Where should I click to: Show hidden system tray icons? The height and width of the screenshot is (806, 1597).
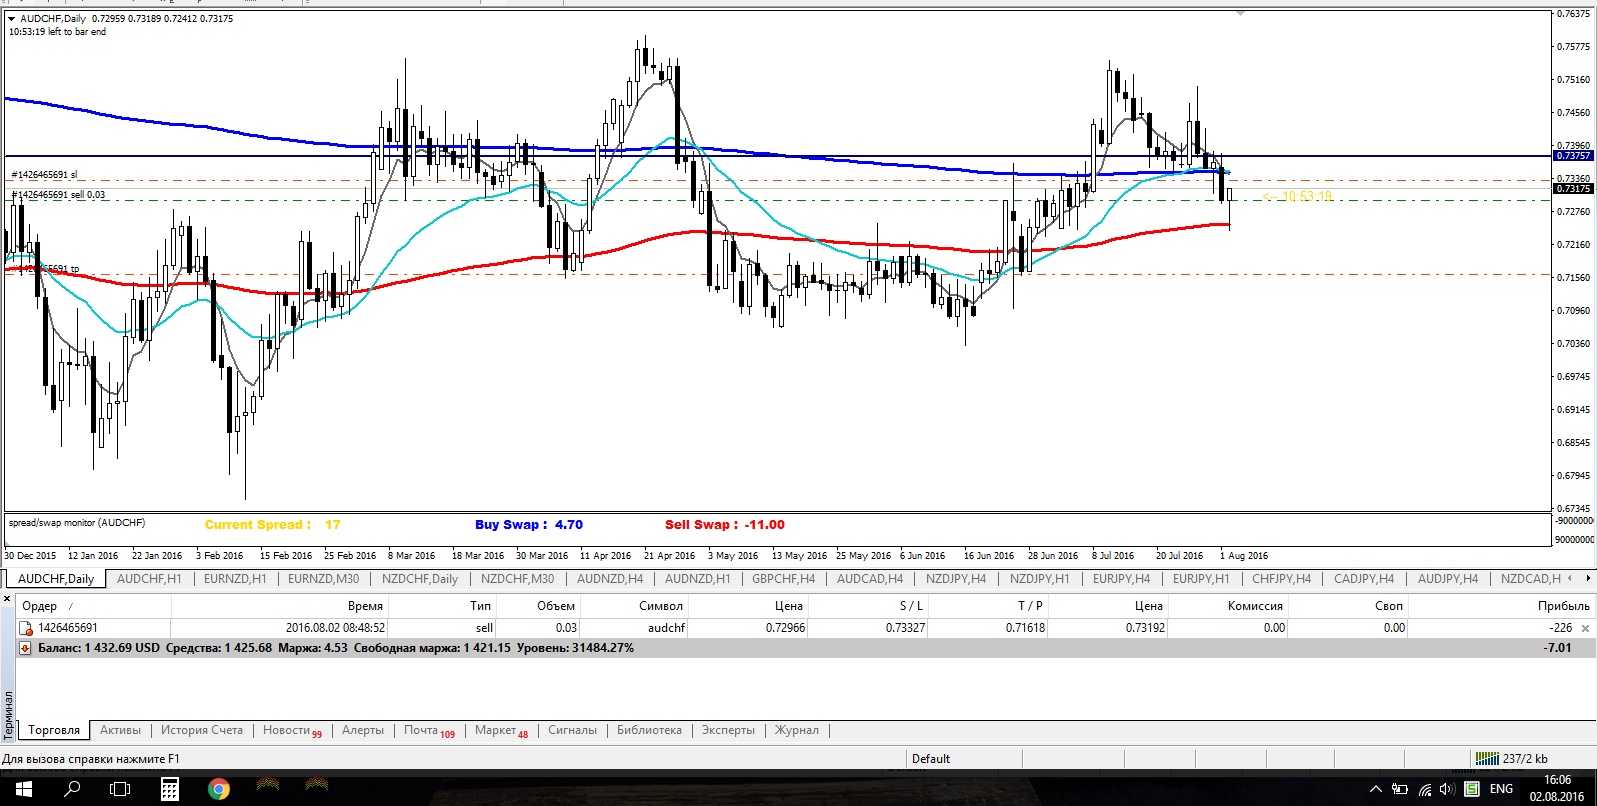(x=1375, y=789)
